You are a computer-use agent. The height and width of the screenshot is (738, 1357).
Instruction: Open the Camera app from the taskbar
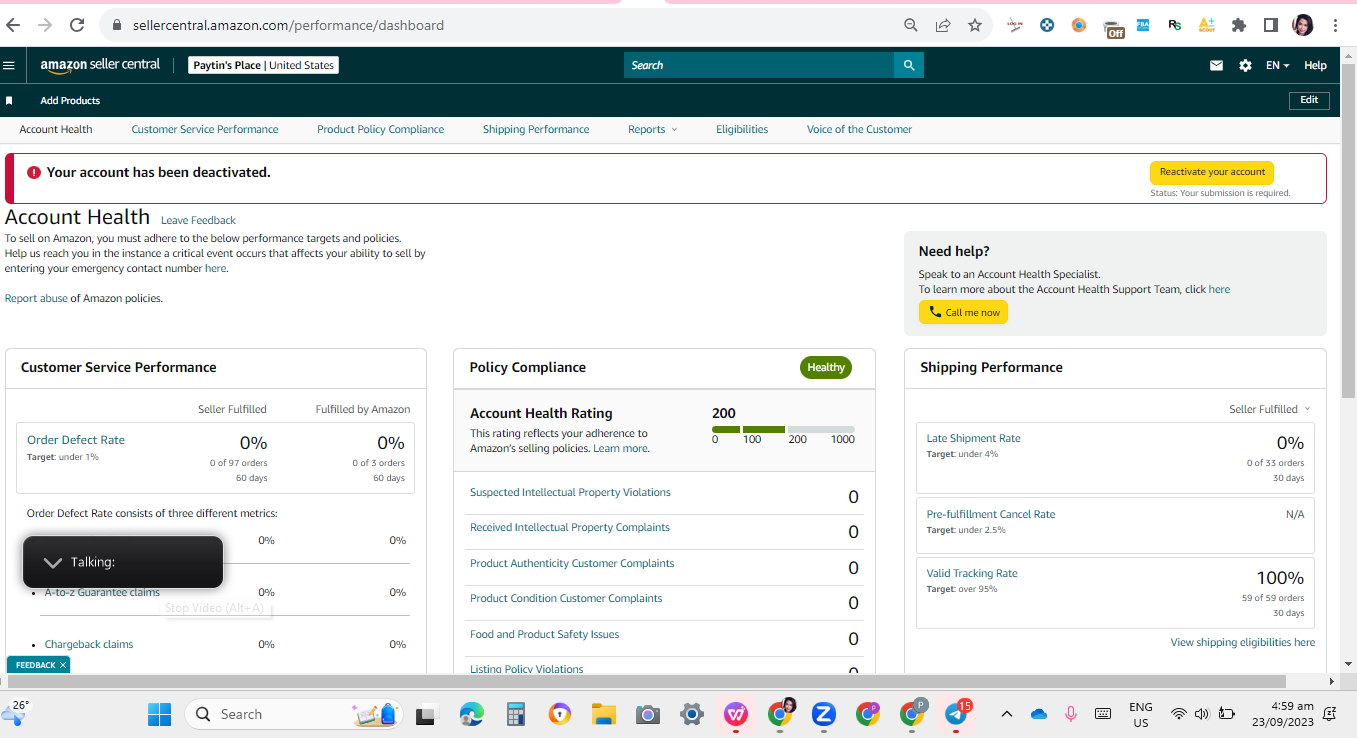[648, 714]
